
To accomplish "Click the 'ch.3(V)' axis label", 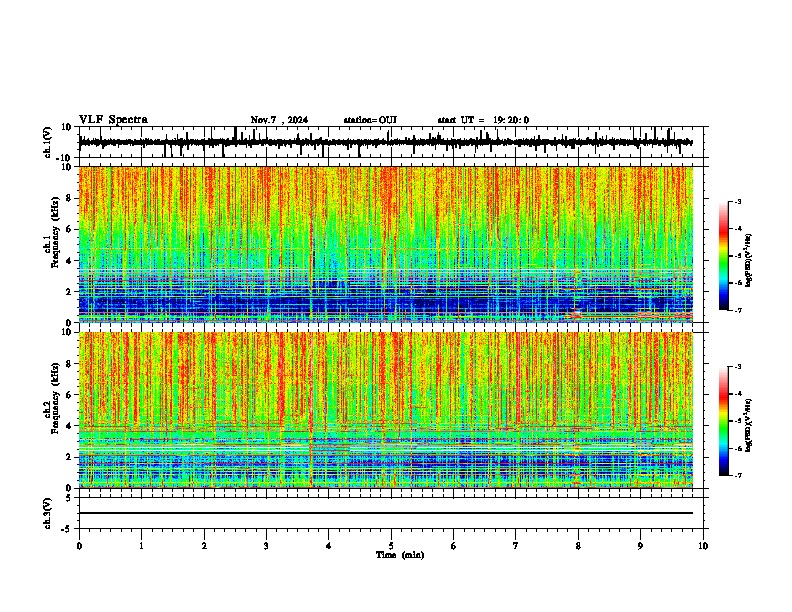I will pyautogui.click(x=48, y=513).
